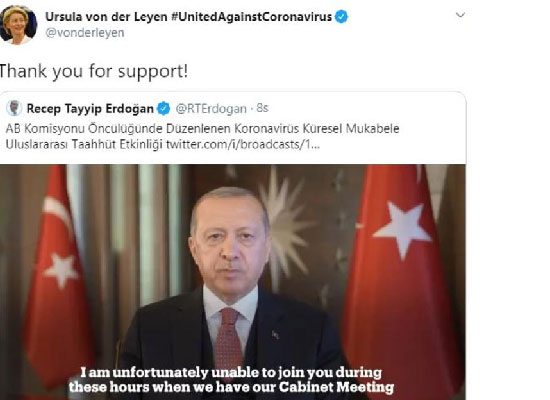Open the quoted tweet card header area
Viewport: 550px width, 400px height.
(137, 108)
